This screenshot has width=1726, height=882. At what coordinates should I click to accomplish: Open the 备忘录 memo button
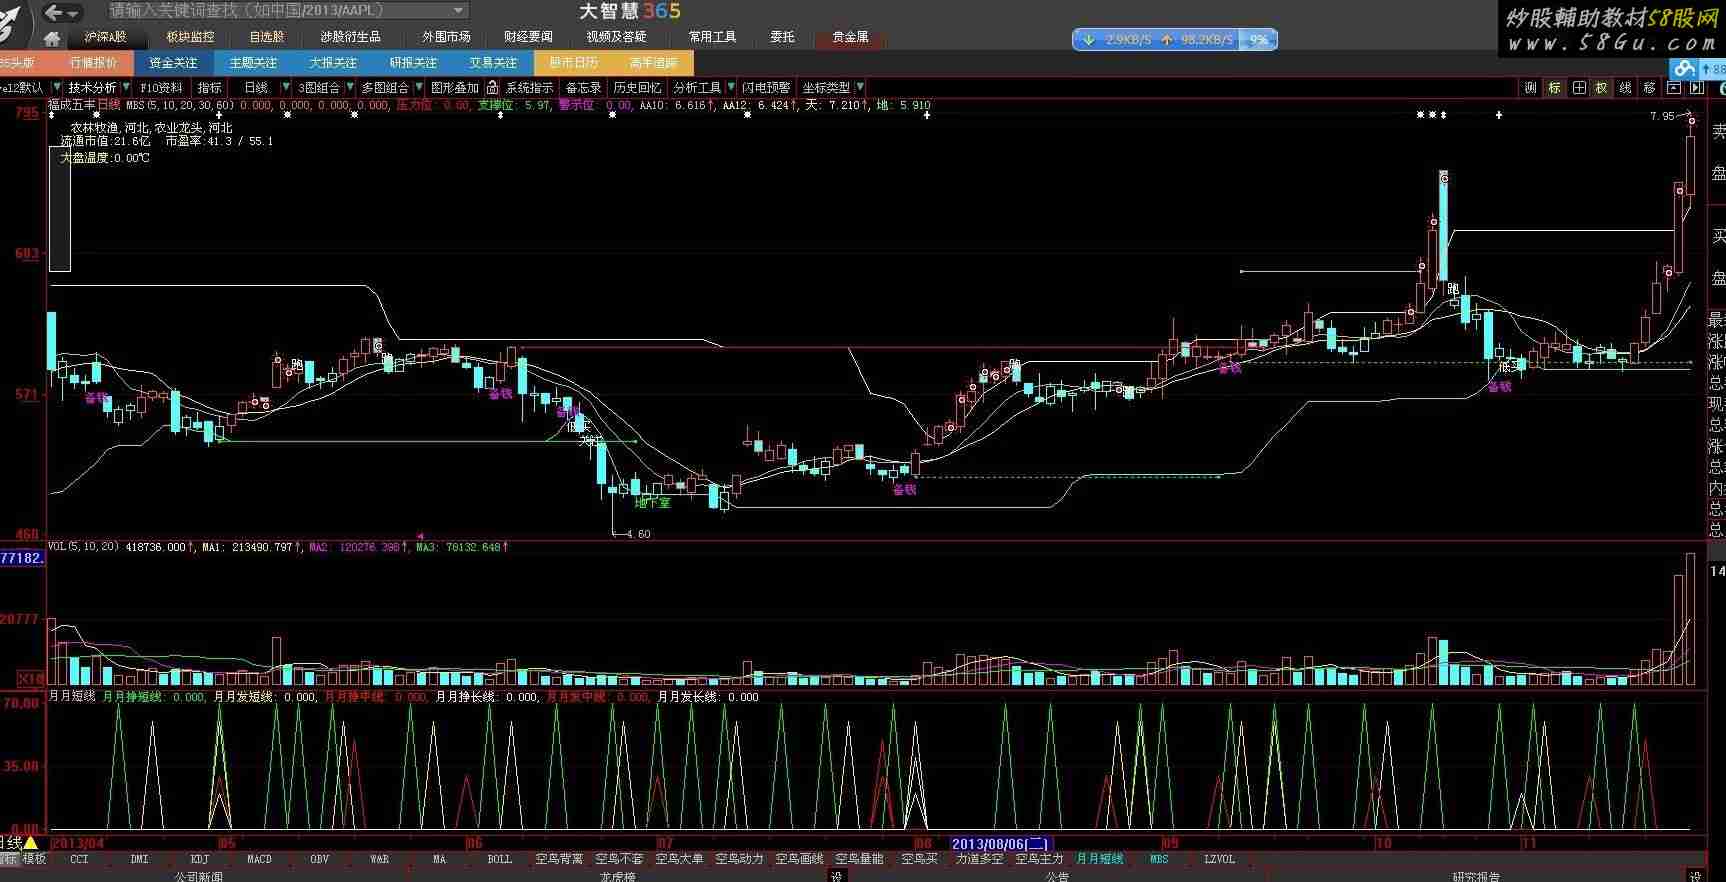click(584, 88)
